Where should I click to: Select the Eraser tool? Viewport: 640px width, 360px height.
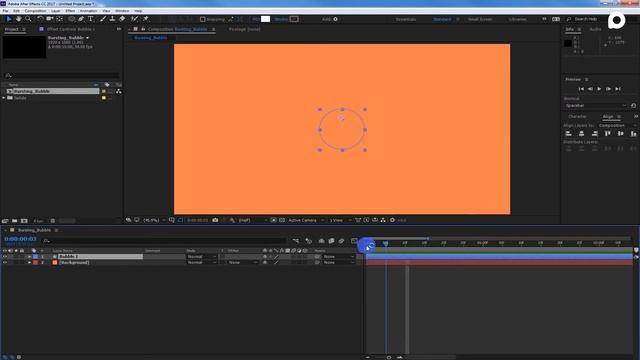coord(122,19)
